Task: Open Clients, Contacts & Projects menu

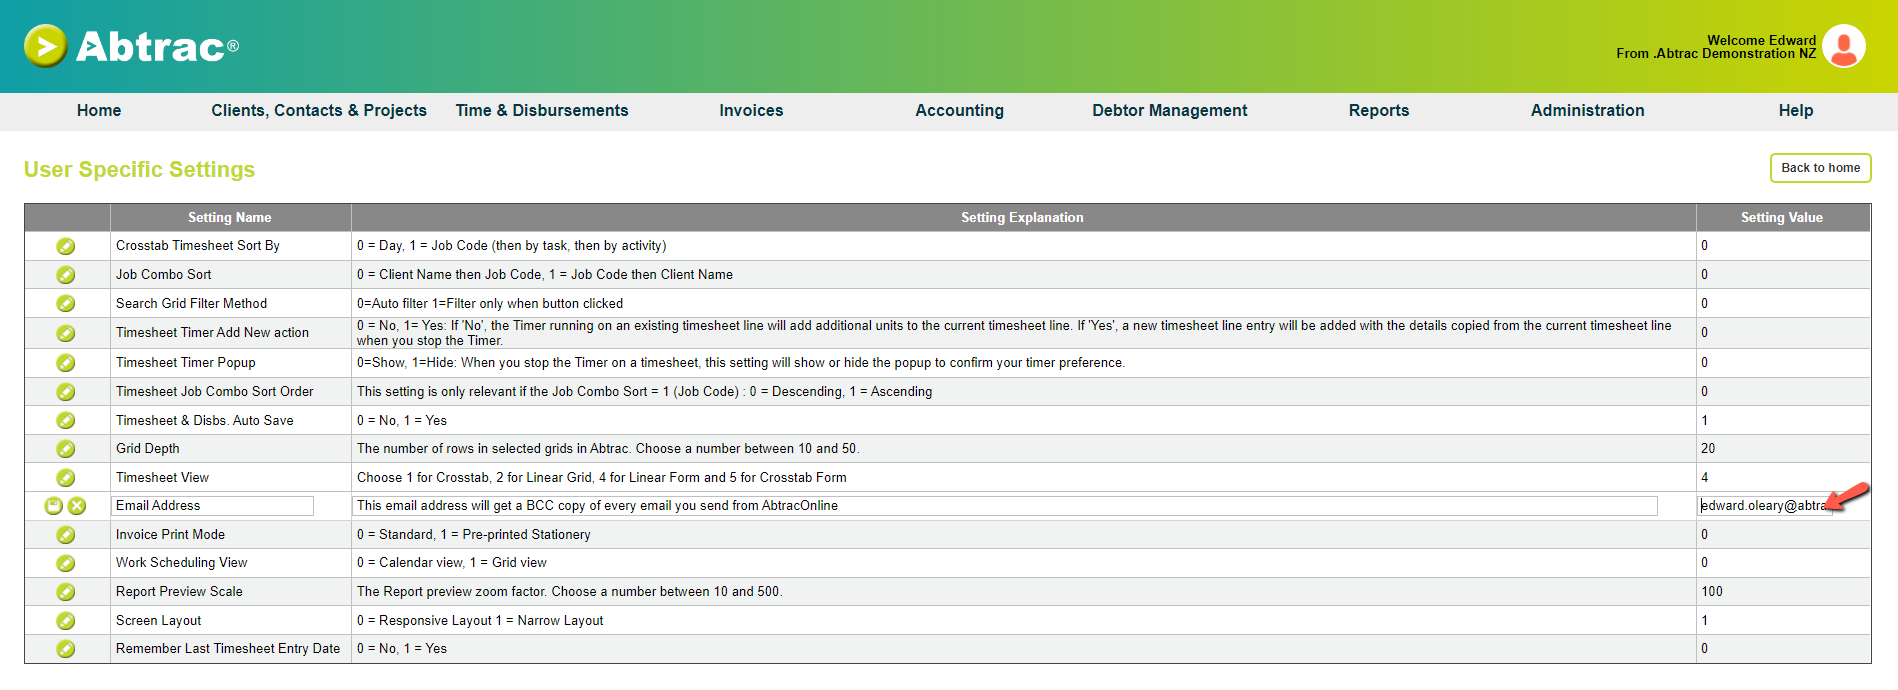Action: pyautogui.click(x=319, y=111)
